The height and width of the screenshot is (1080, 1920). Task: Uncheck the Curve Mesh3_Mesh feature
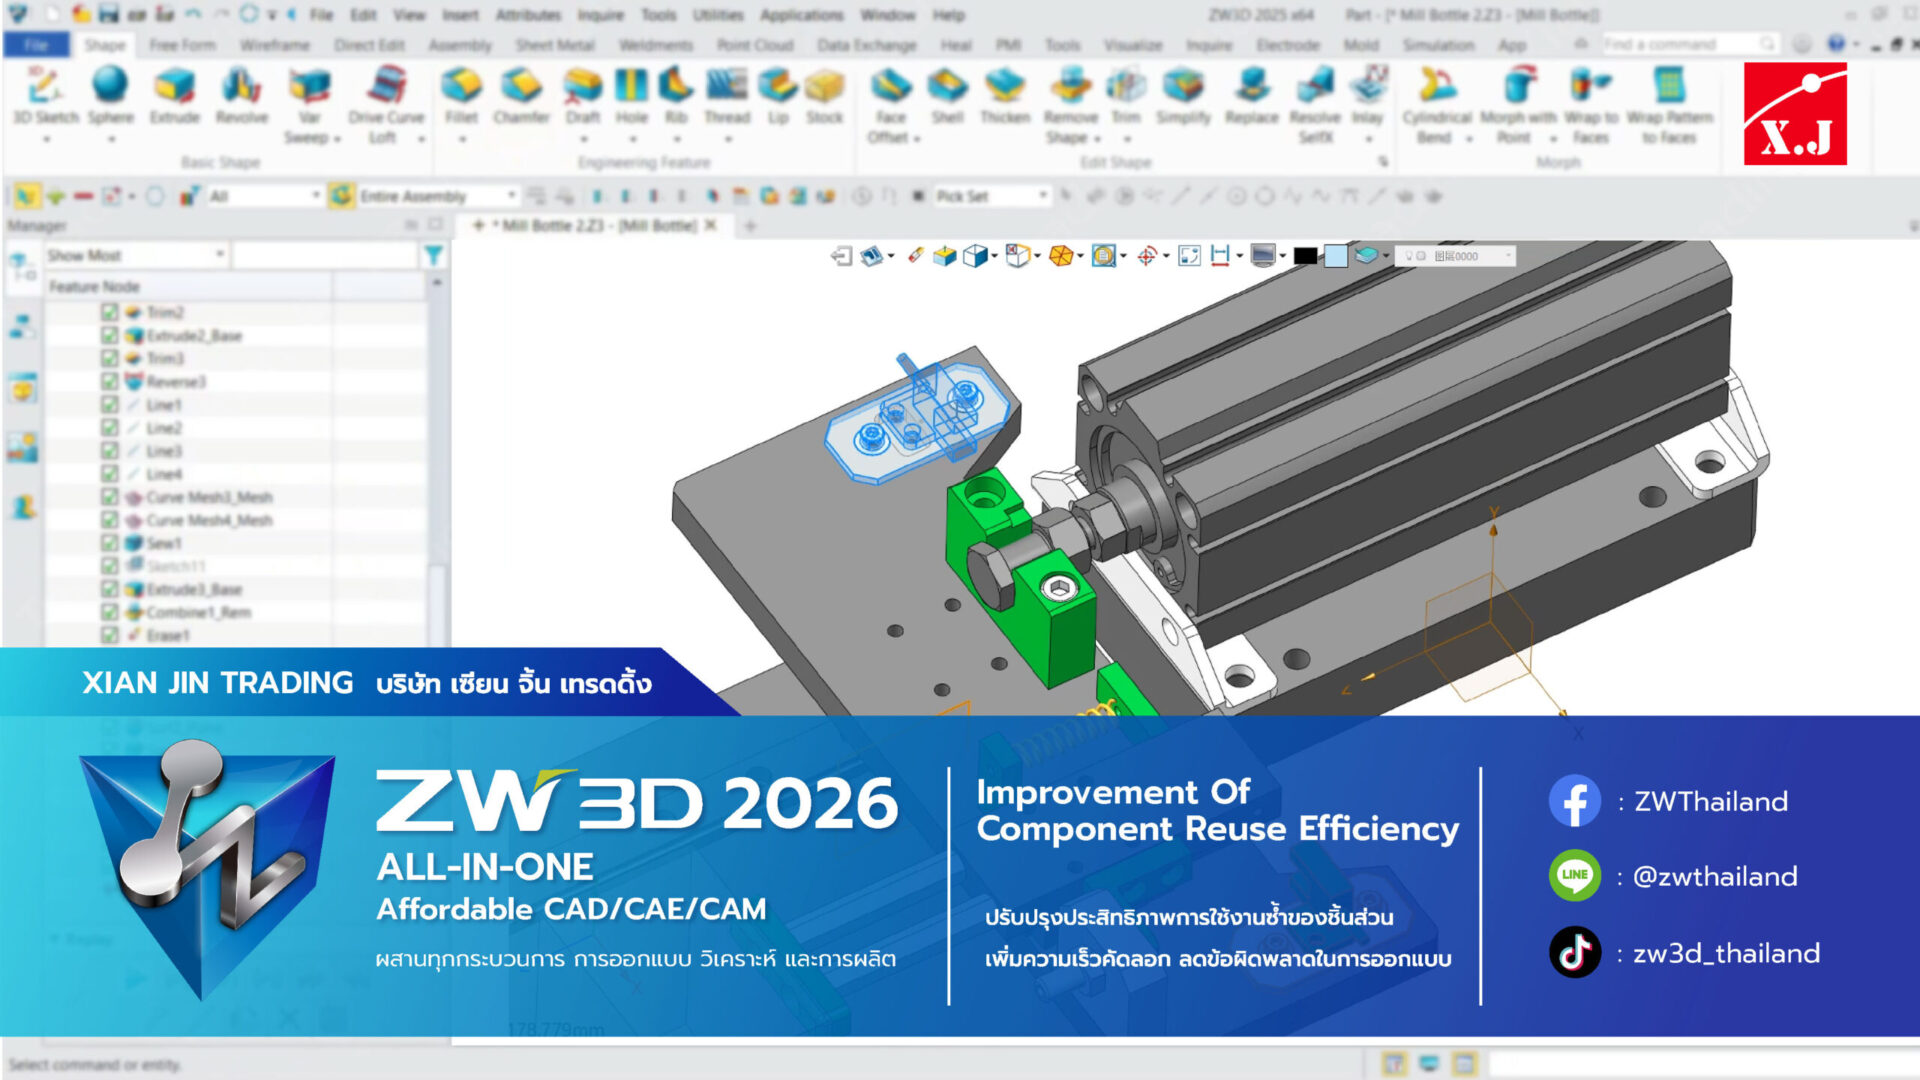pos(110,496)
